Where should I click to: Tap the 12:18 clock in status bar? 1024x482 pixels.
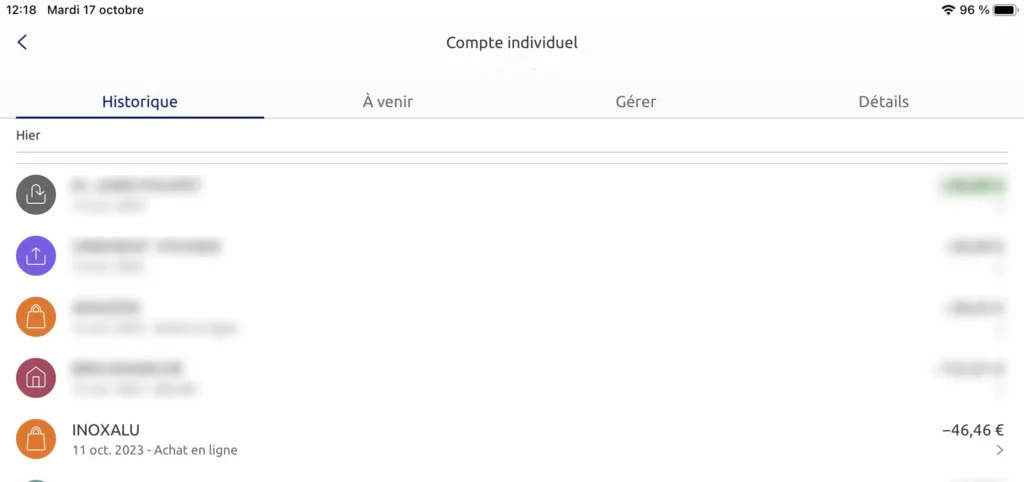click(x=21, y=10)
